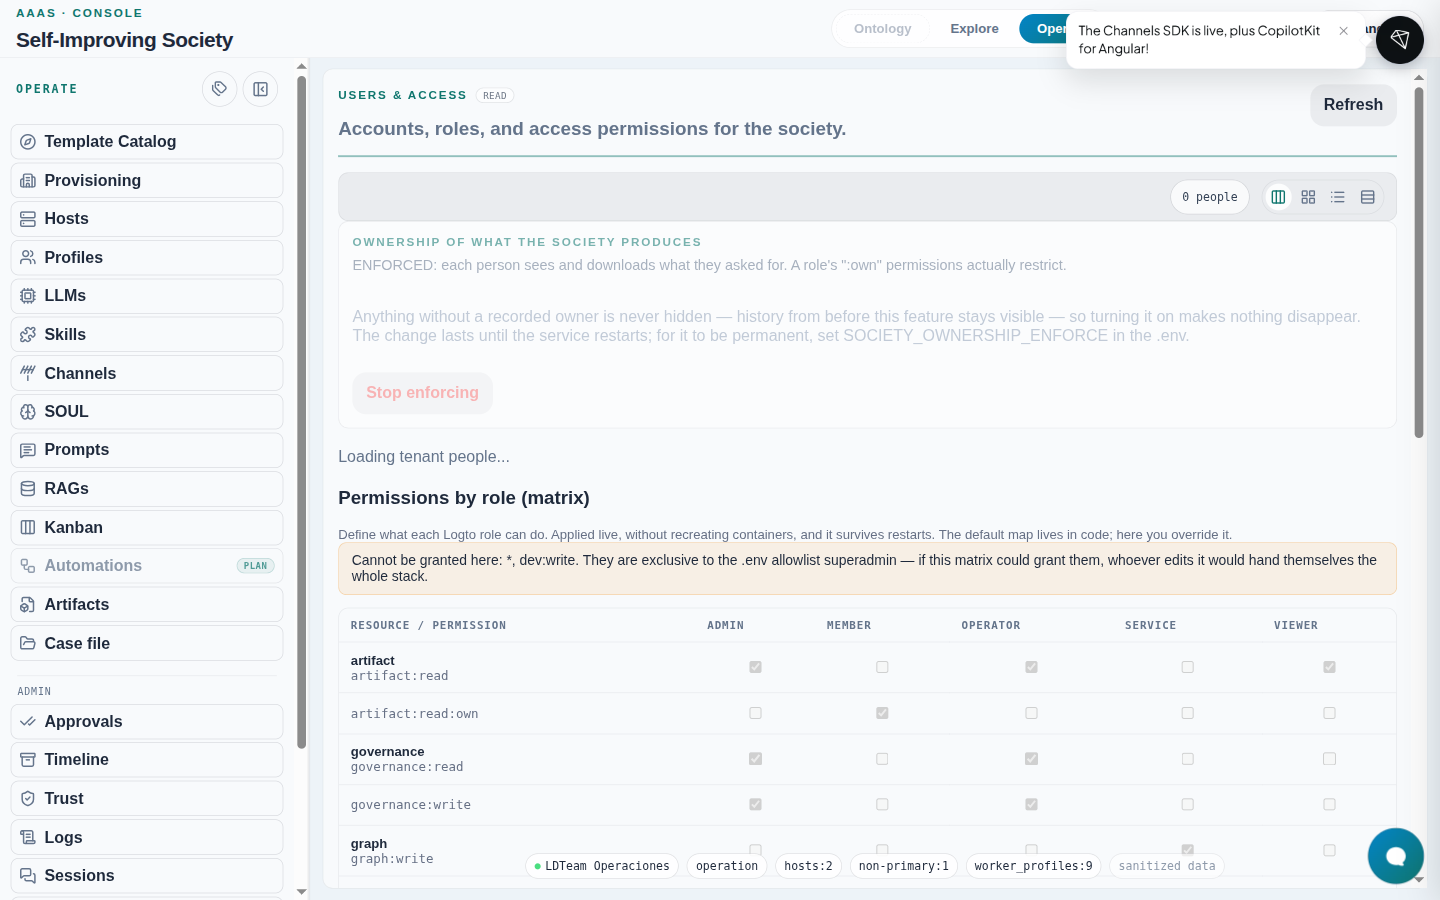The width and height of the screenshot is (1440, 900).
Task: Switch to columns view layout
Action: tap(1278, 197)
